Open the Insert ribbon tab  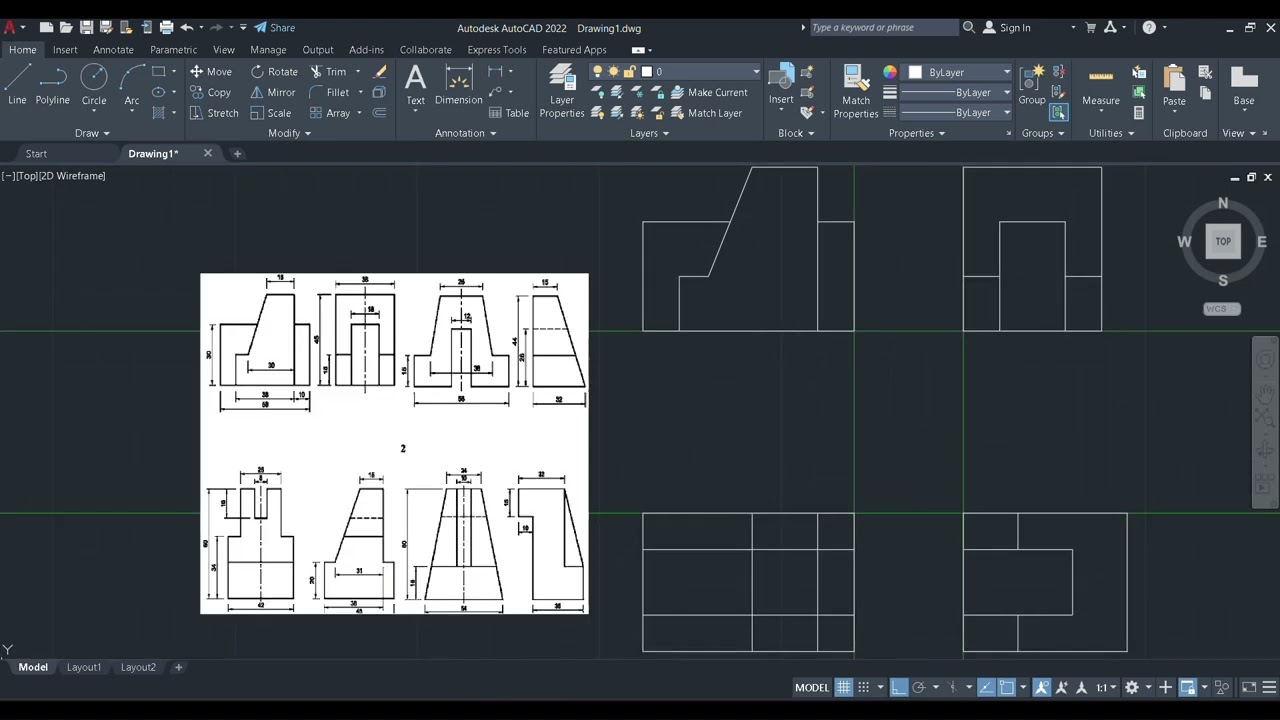click(65, 50)
